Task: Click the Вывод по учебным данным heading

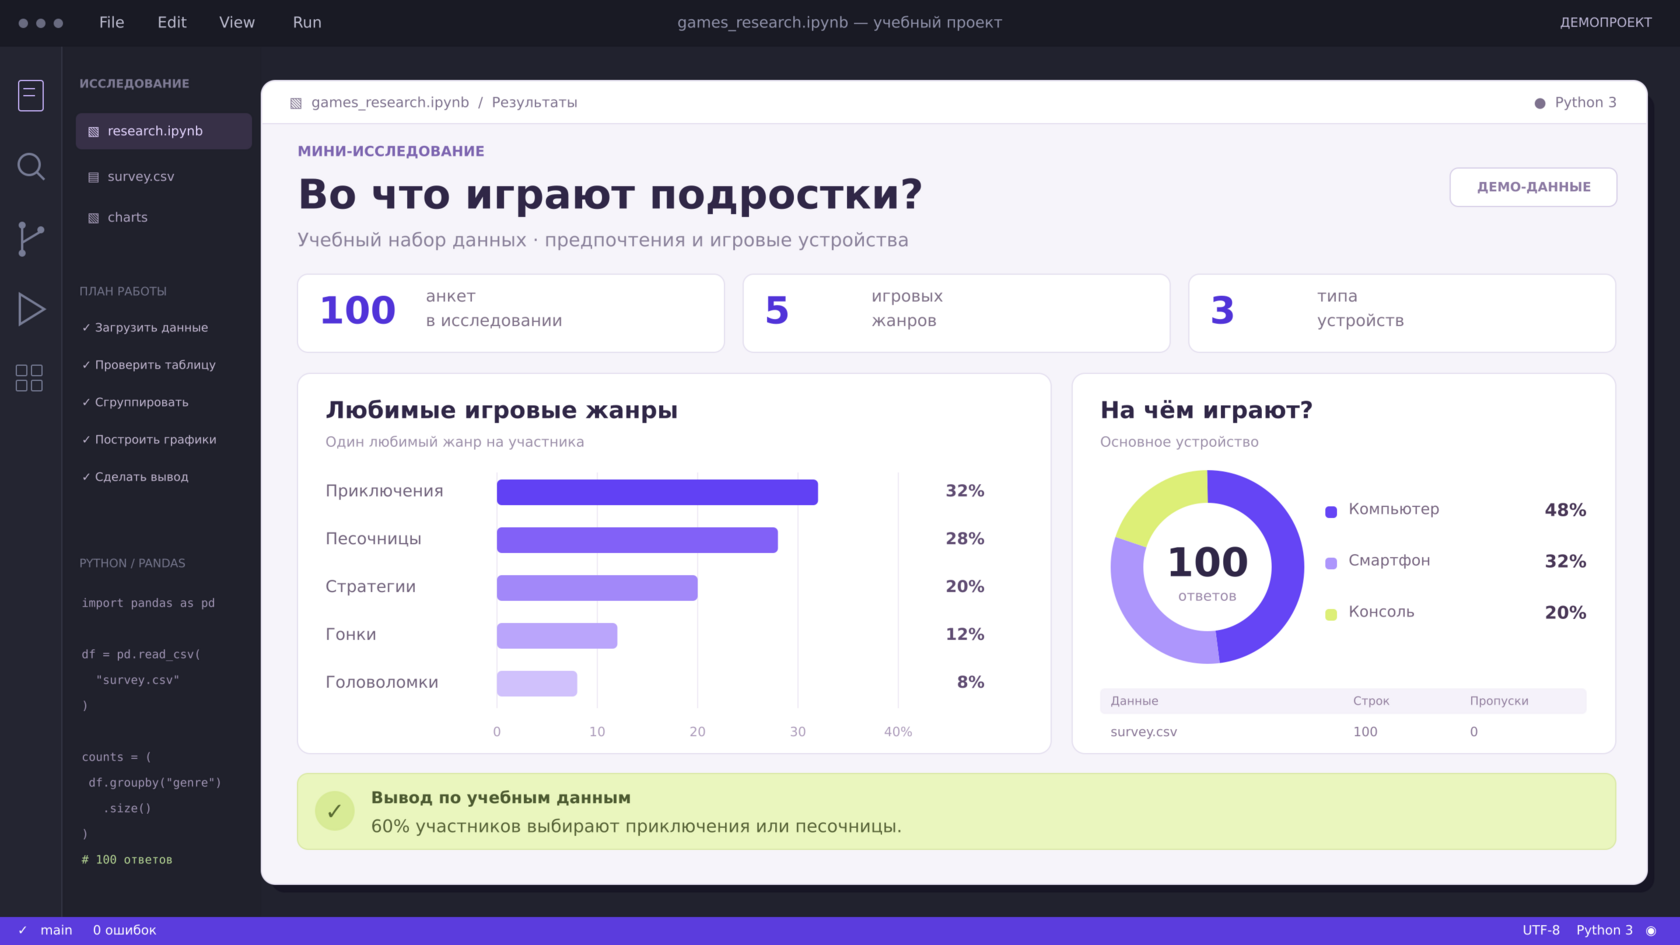Action: (x=500, y=798)
